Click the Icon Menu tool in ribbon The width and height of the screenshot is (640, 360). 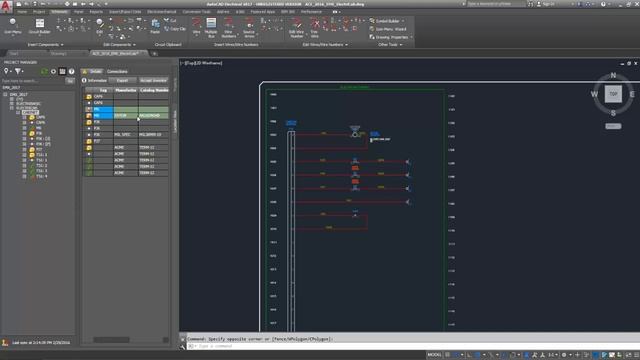coord(13,27)
